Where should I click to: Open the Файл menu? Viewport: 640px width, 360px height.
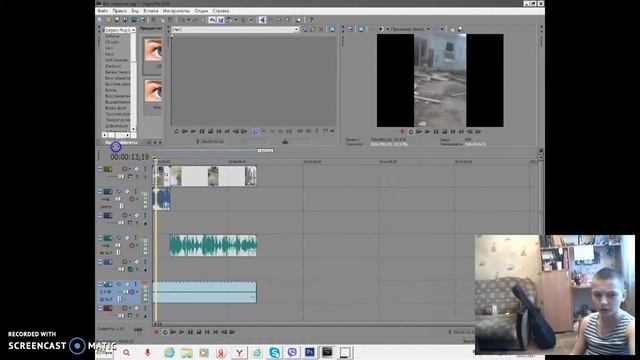pyautogui.click(x=102, y=11)
